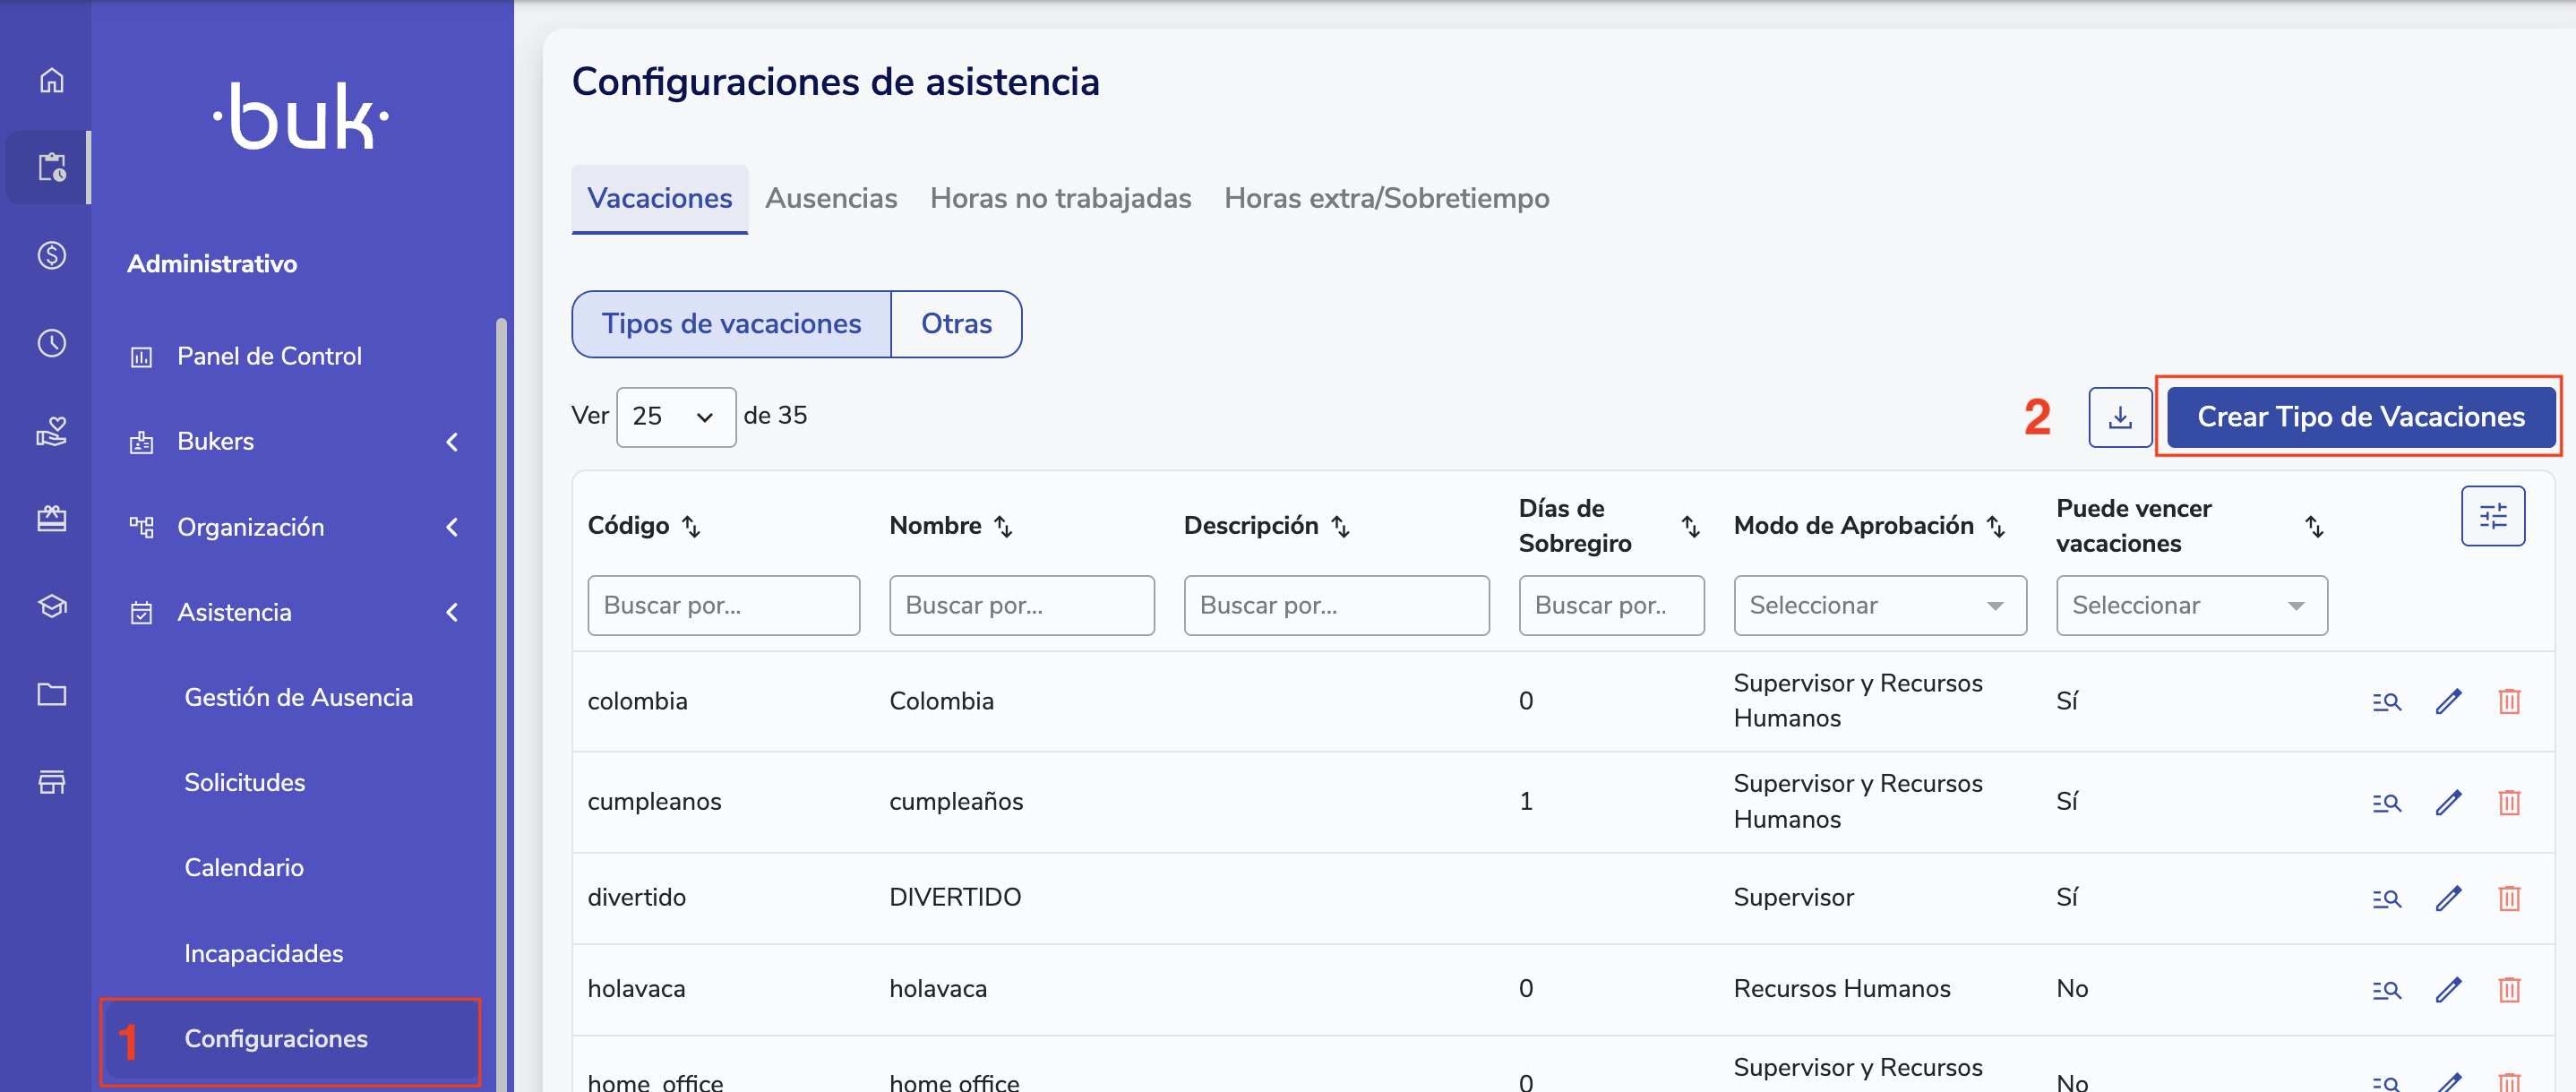Edit the divertido vacation type
This screenshot has width=2576, height=1092.
pyautogui.click(x=2448, y=899)
